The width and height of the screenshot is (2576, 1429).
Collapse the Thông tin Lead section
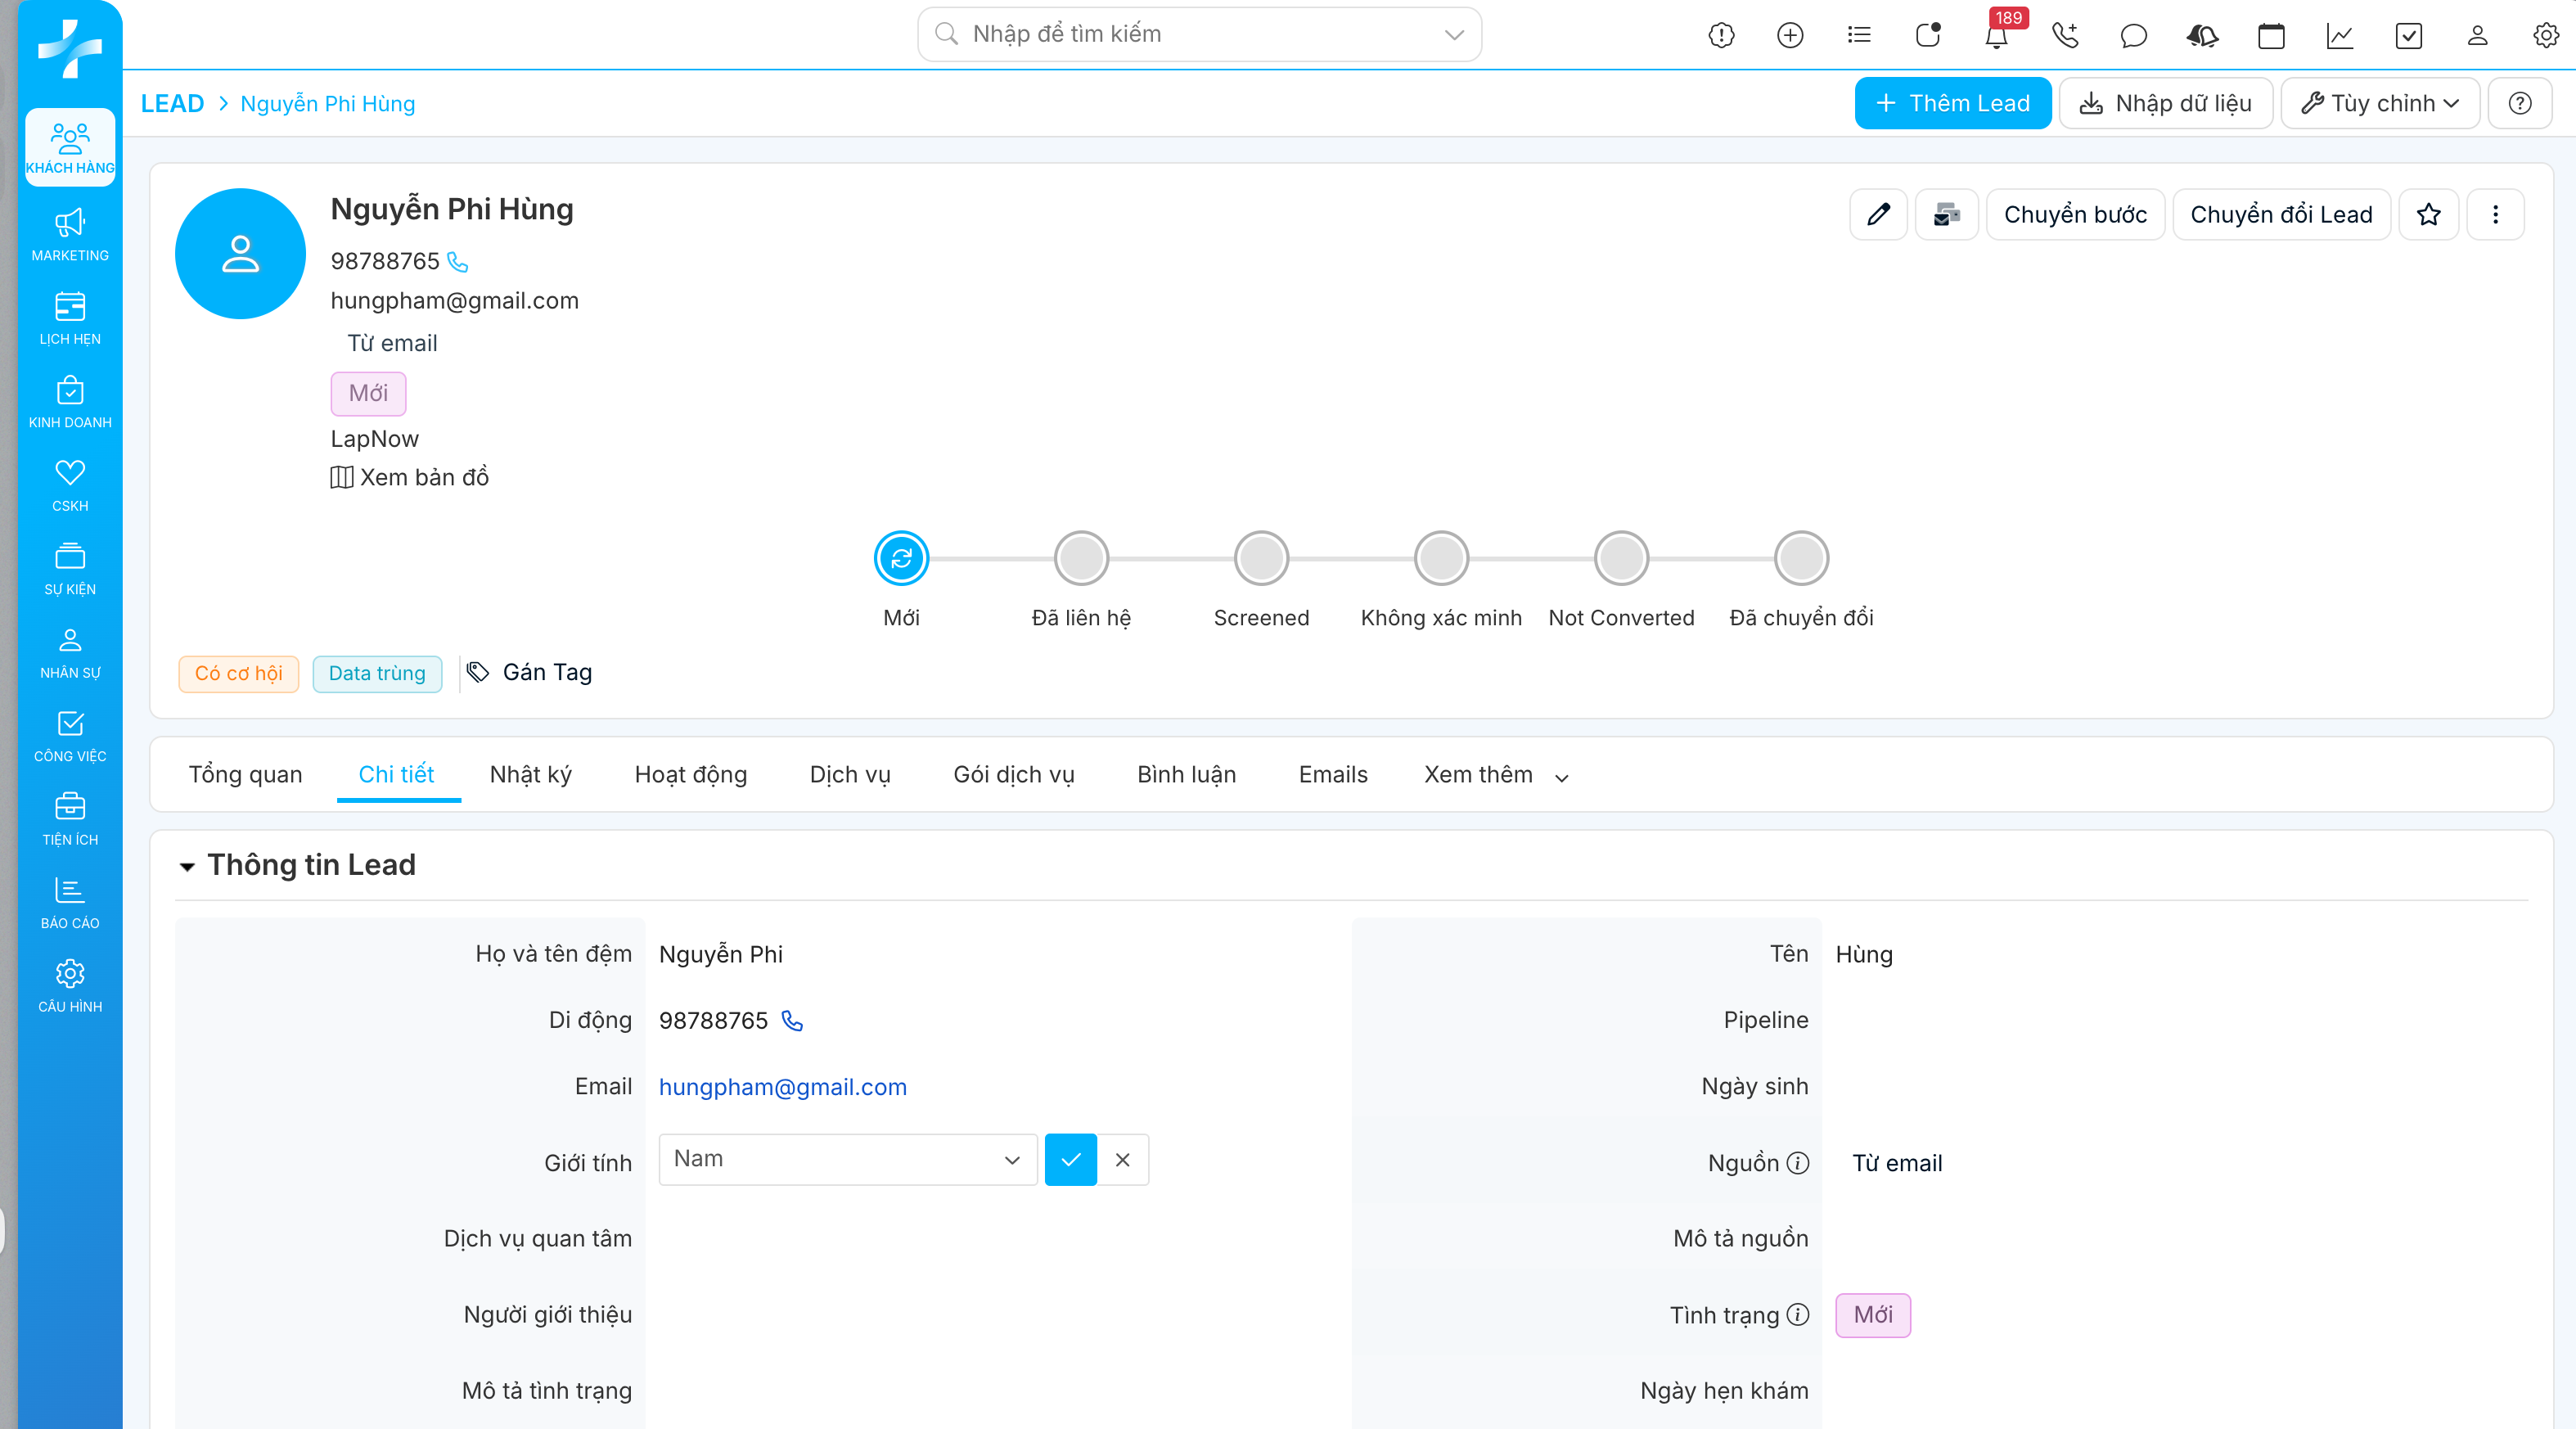(x=187, y=866)
